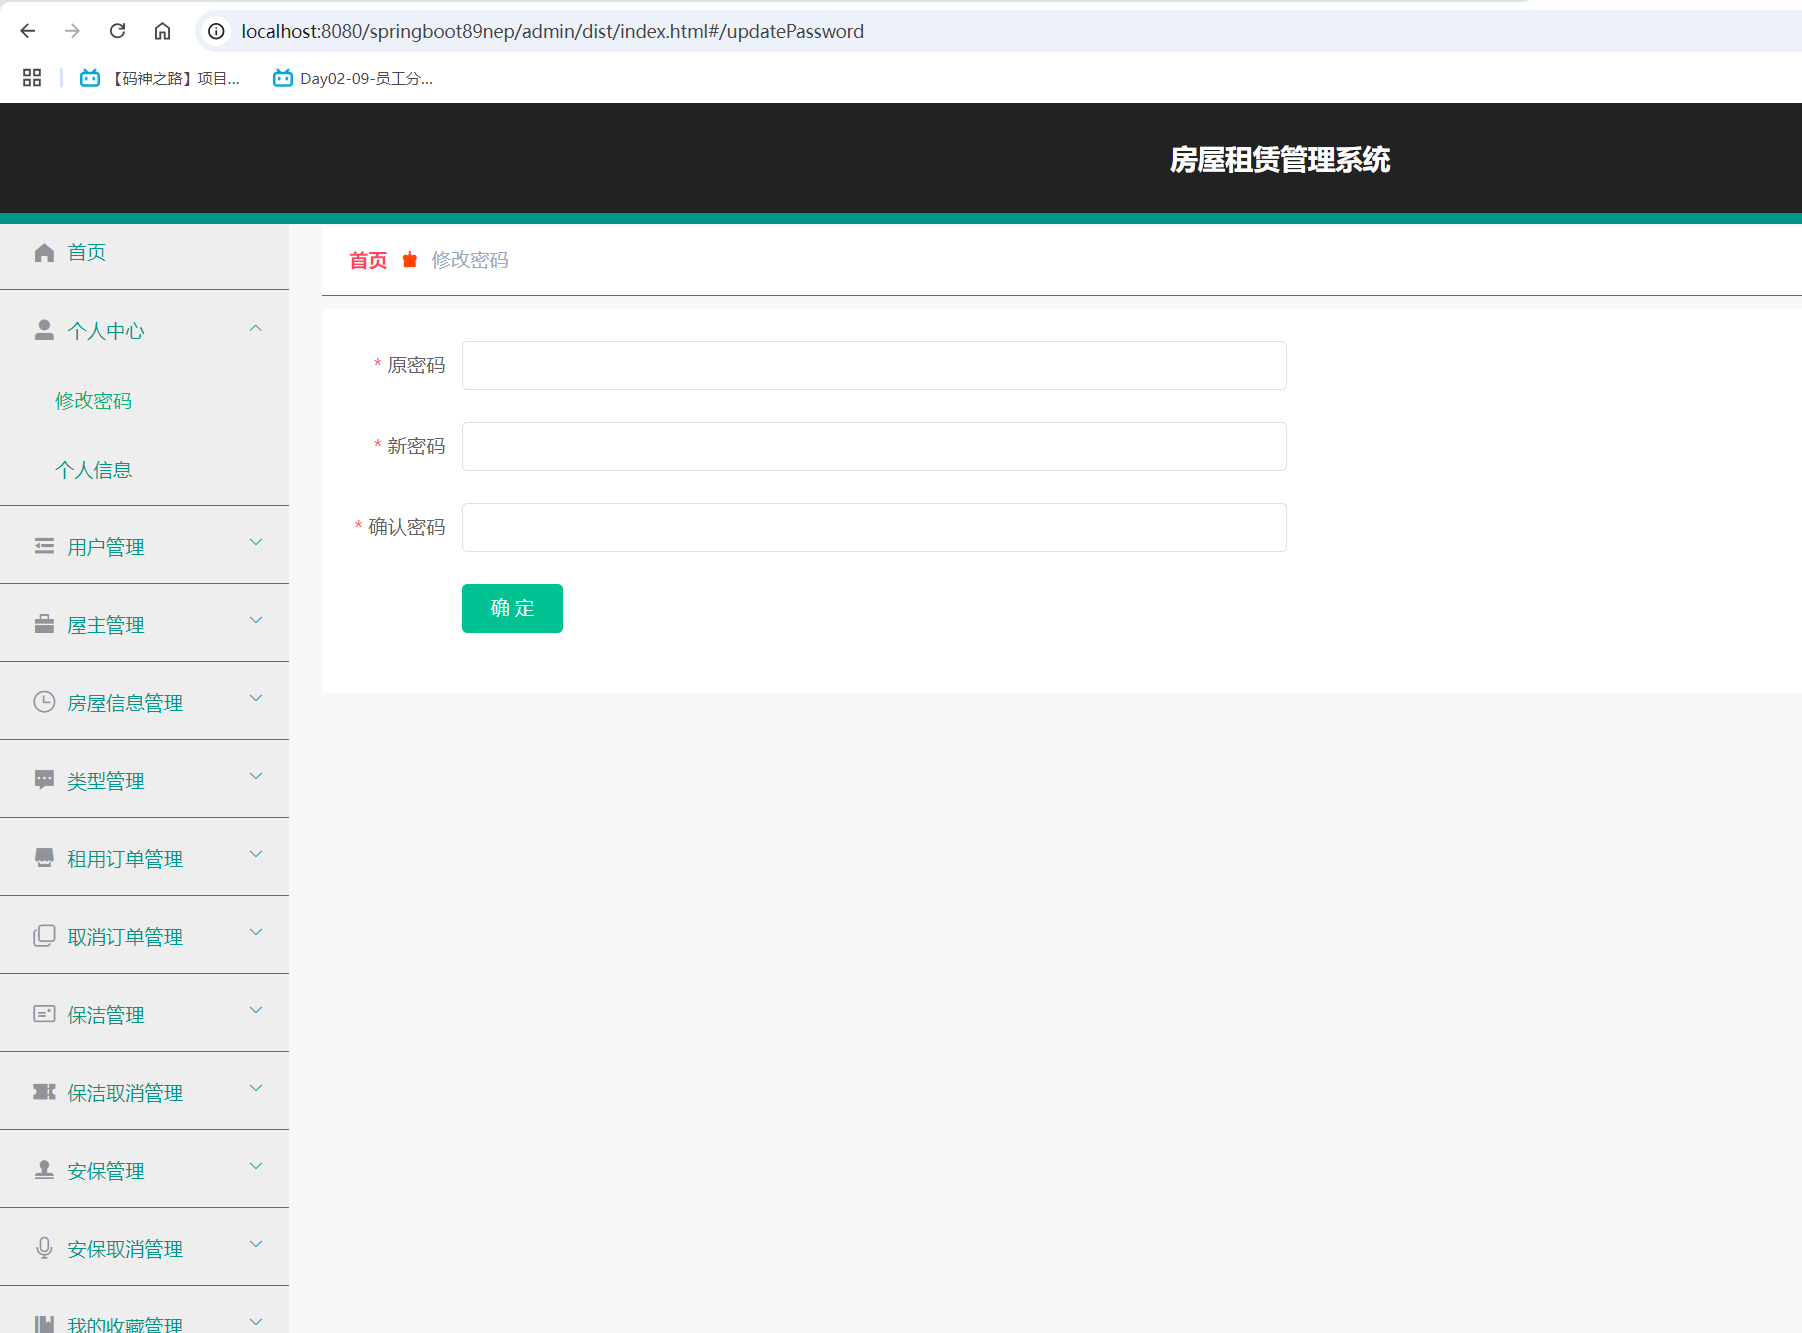Image resolution: width=1802 pixels, height=1333 pixels.
Task: Go to 首页 via breadcrumb link
Action: tap(368, 260)
